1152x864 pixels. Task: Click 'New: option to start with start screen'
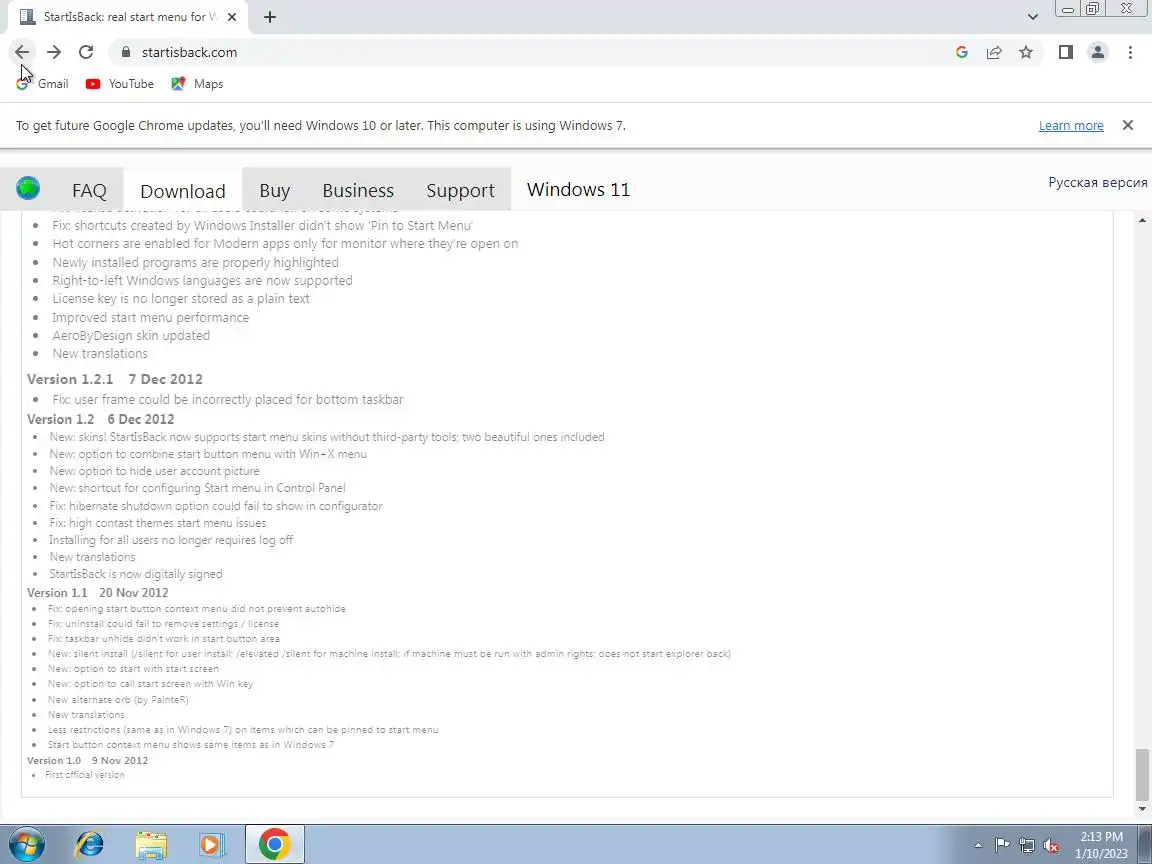[133, 669]
